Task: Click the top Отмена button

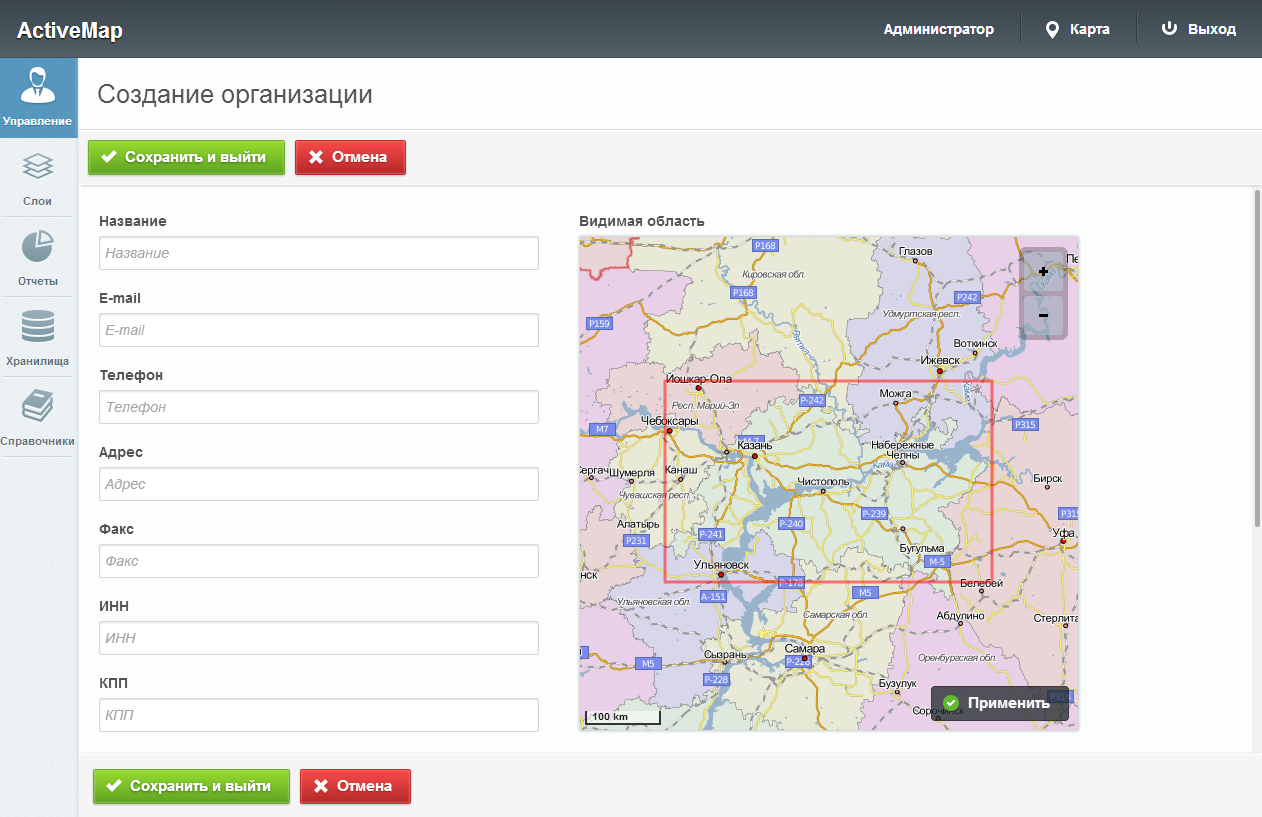Action: tap(350, 157)
